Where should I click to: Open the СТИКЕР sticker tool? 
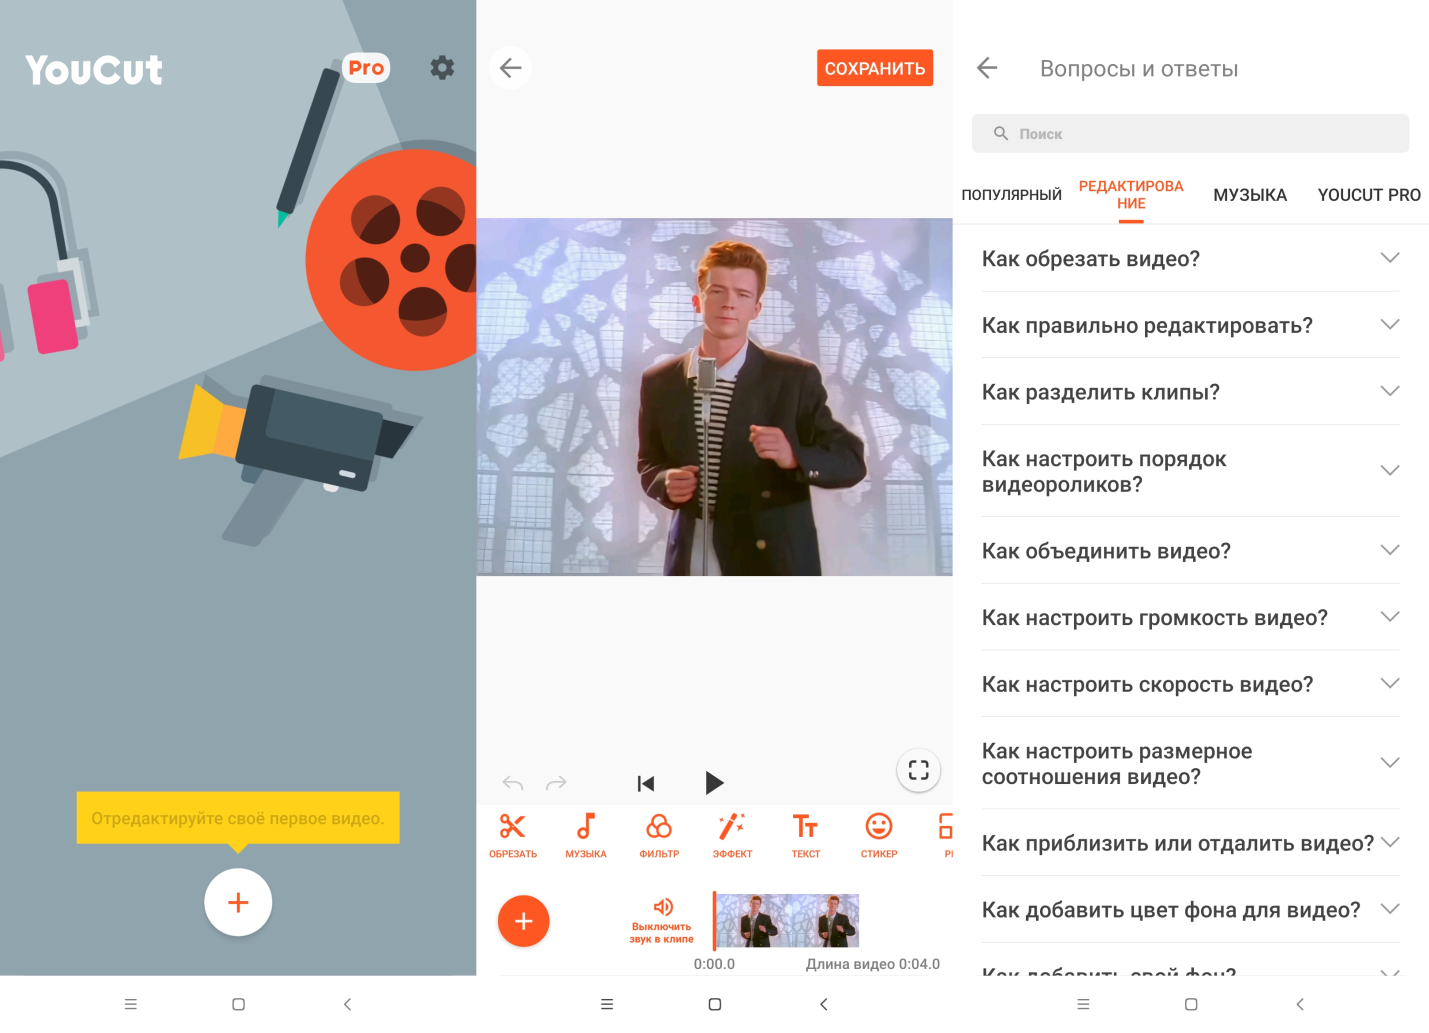pos(879,836)
